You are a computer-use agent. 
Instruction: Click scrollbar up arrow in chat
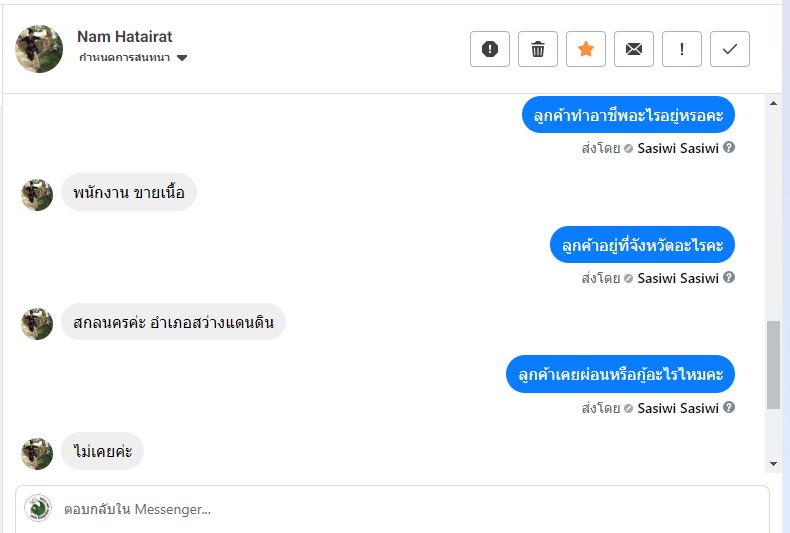[x=772, y=103]
